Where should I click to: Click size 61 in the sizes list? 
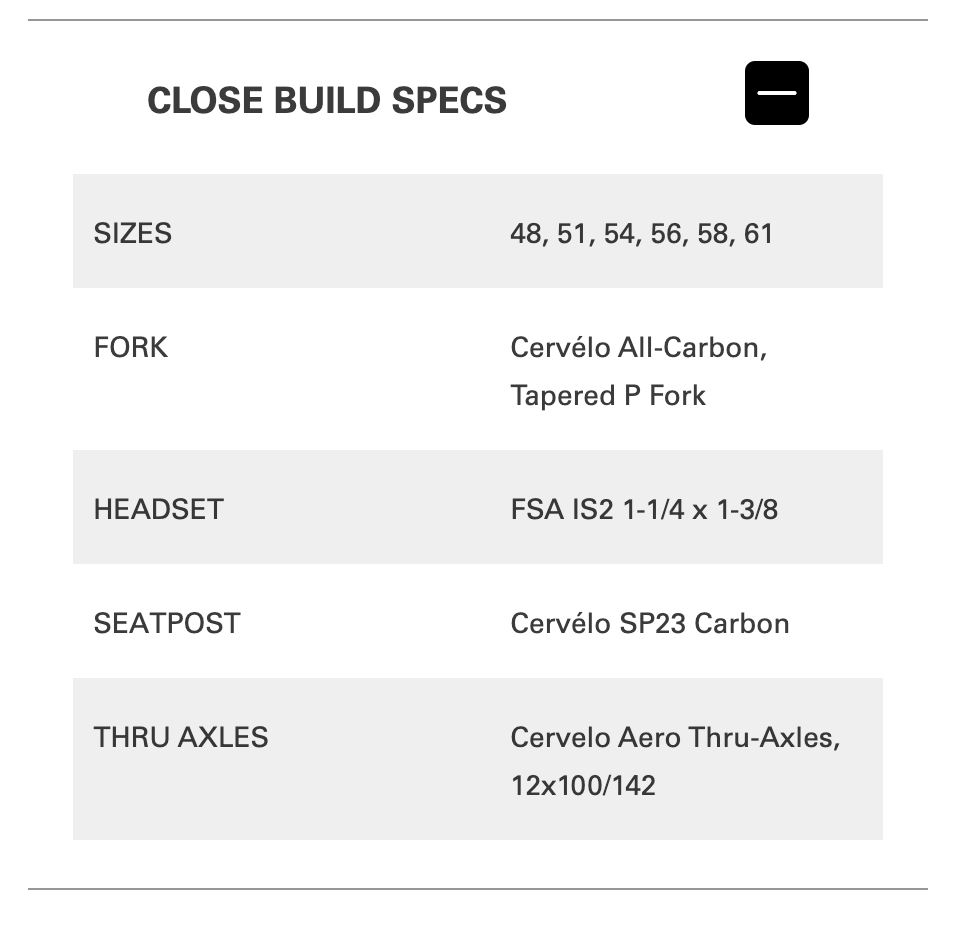coord(758,234)
